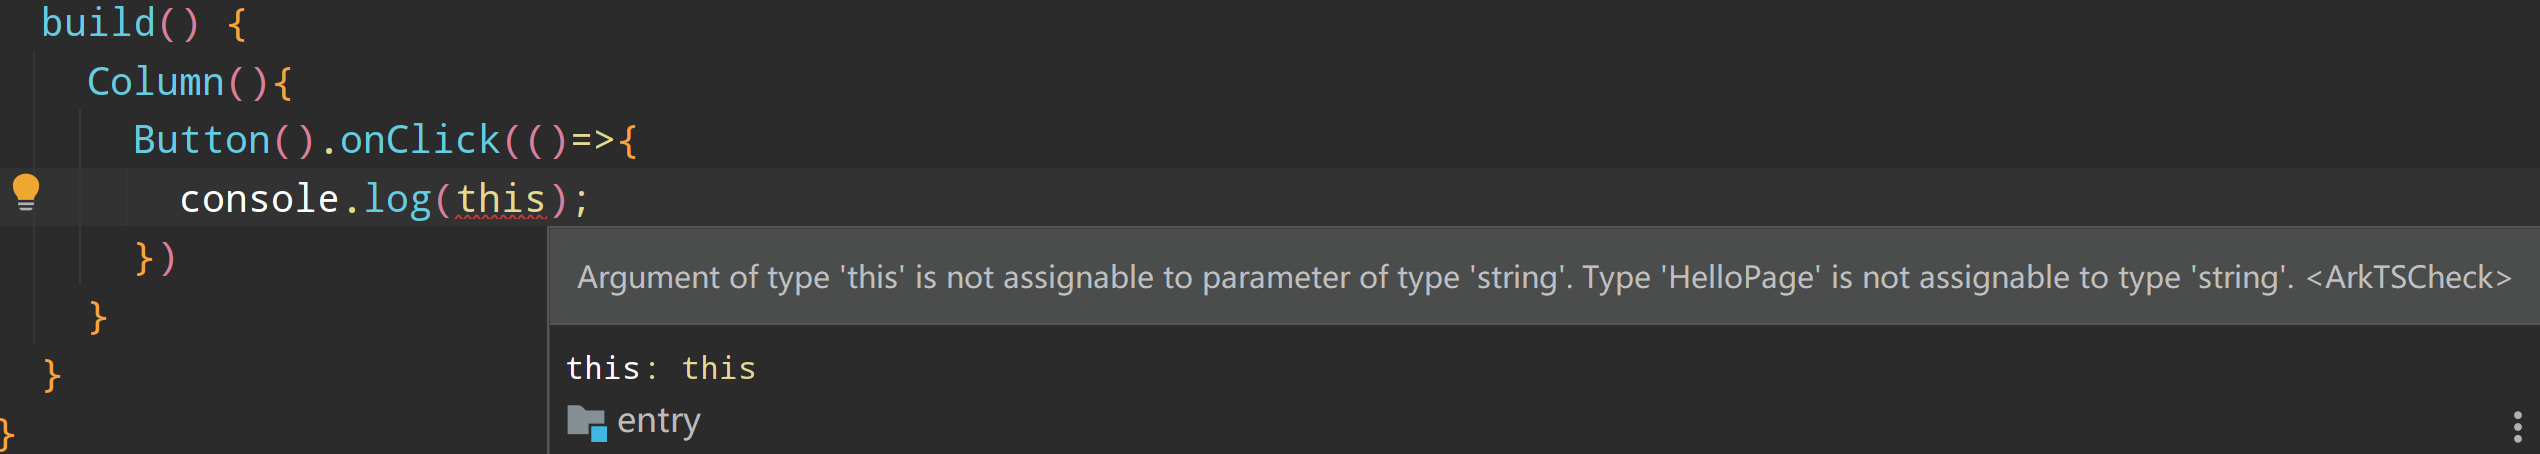2540x454 pixels.
Task: Click the closing brace of build method
Action: (x=52, y=376)
